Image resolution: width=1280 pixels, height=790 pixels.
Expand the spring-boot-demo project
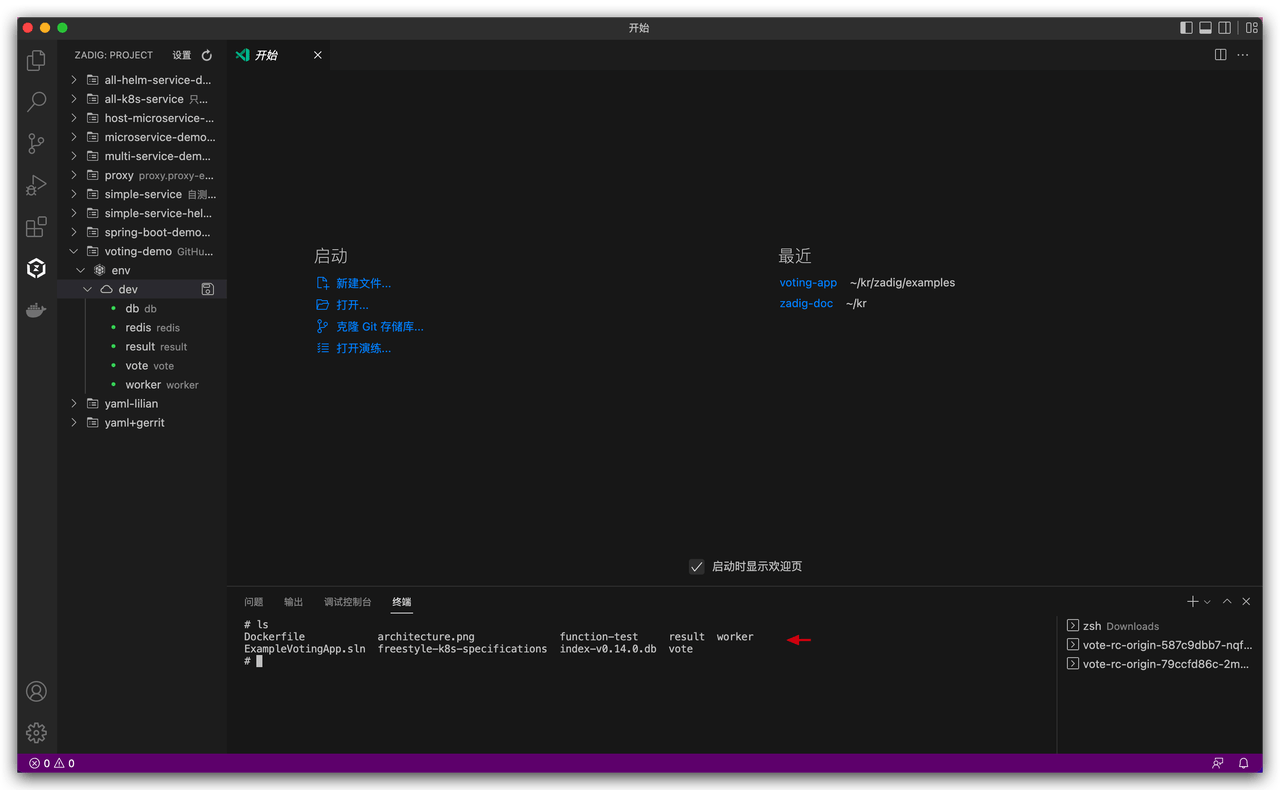click(x=73, y=232)
